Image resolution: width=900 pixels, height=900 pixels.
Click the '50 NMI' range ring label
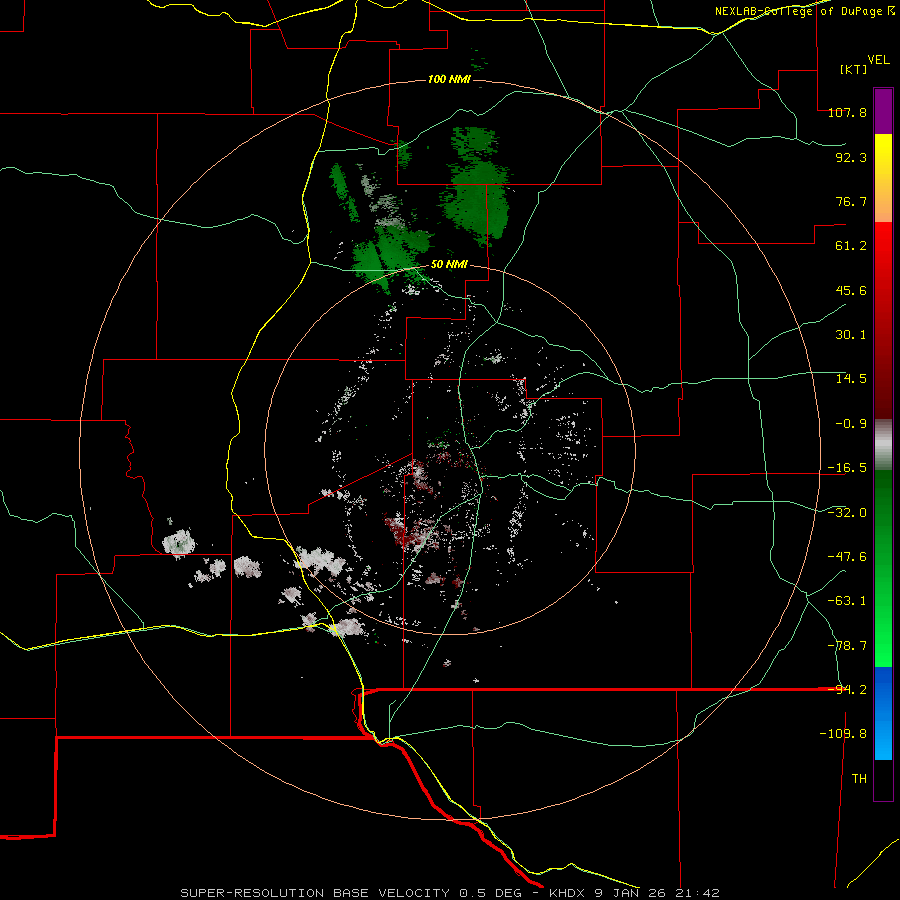click(449, 265)
